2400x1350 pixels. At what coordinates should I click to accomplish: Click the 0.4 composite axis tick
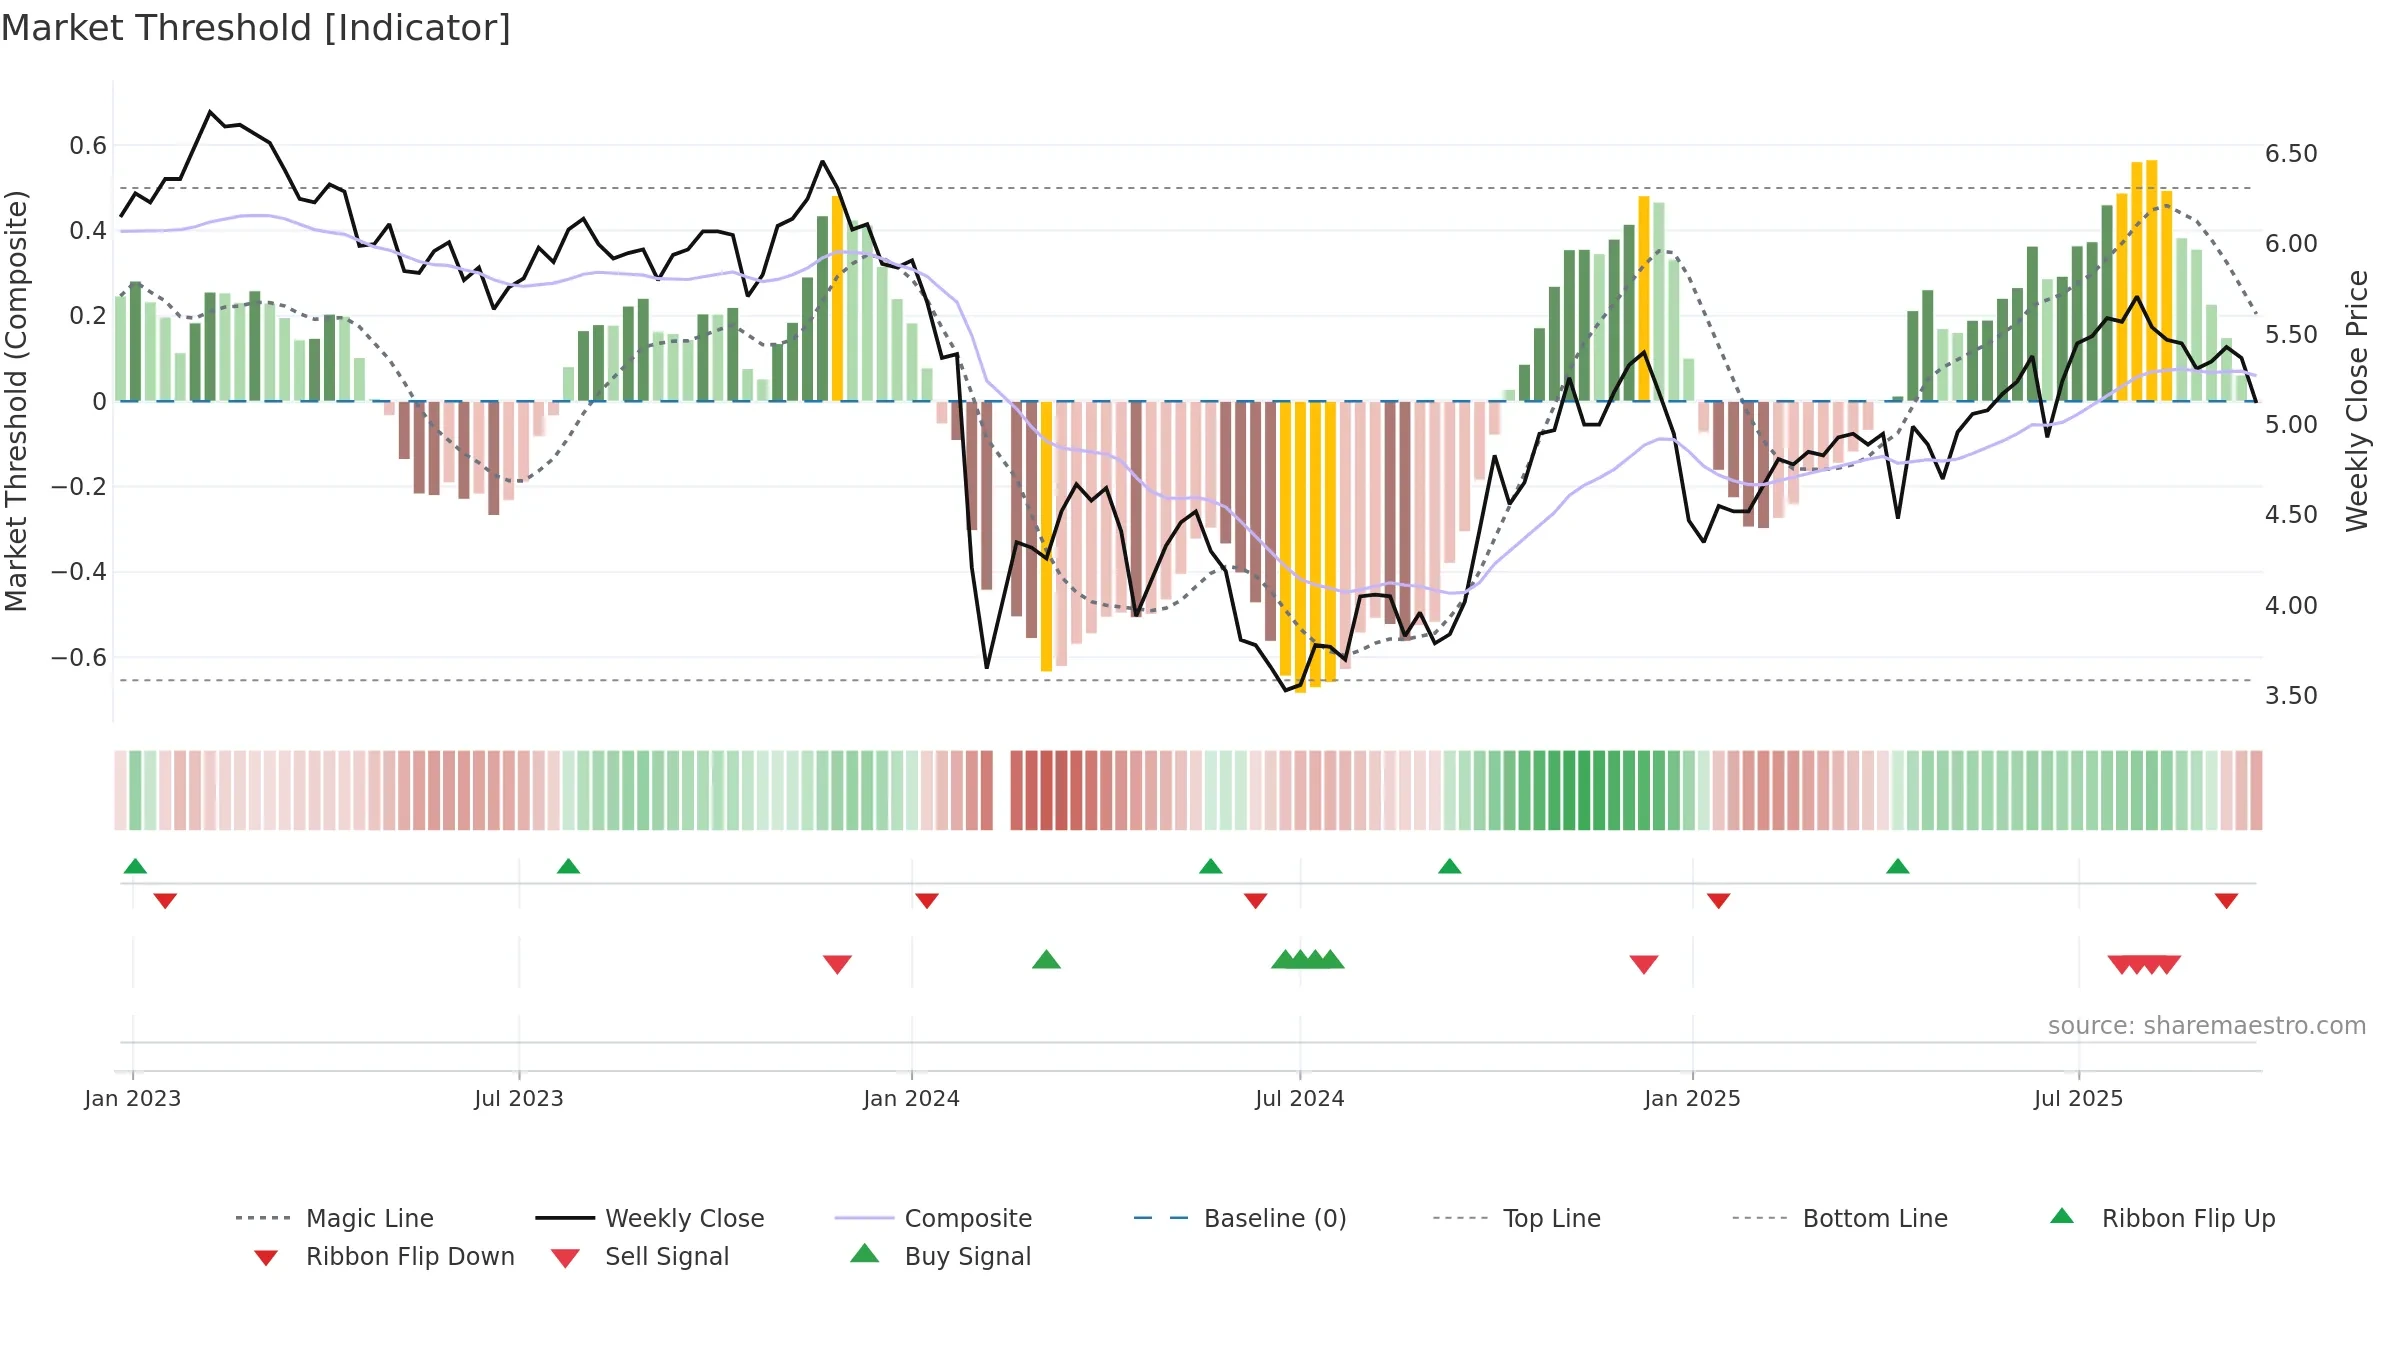click(x=88, y=231)
